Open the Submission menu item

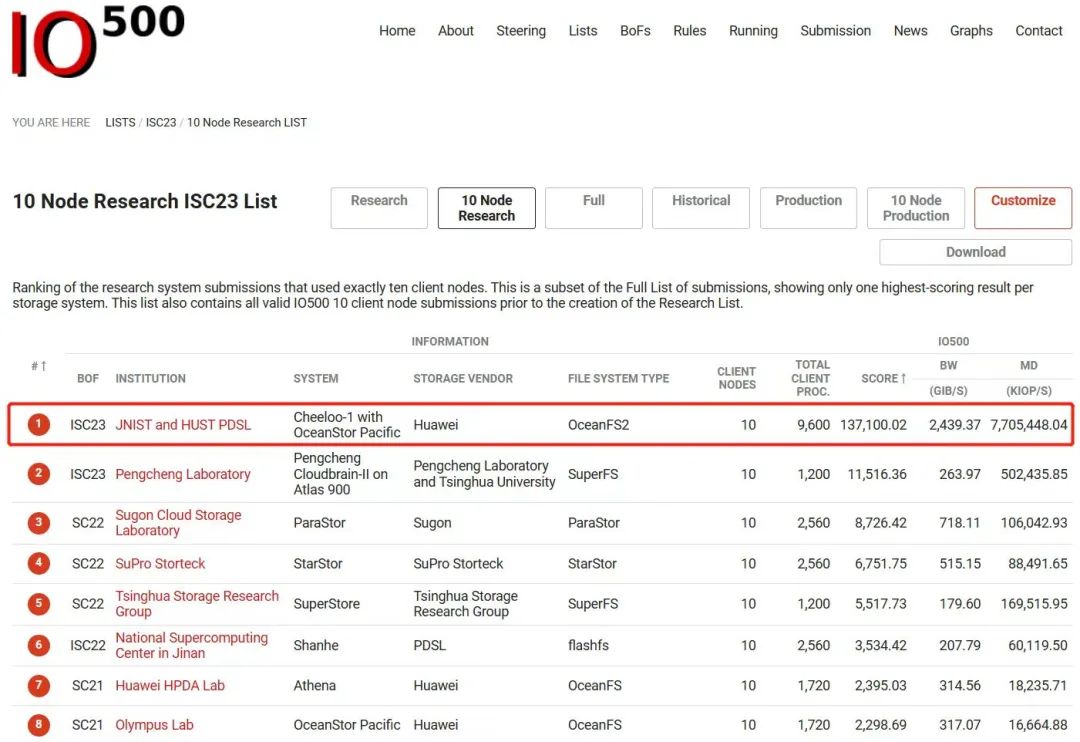click(835, 31)
